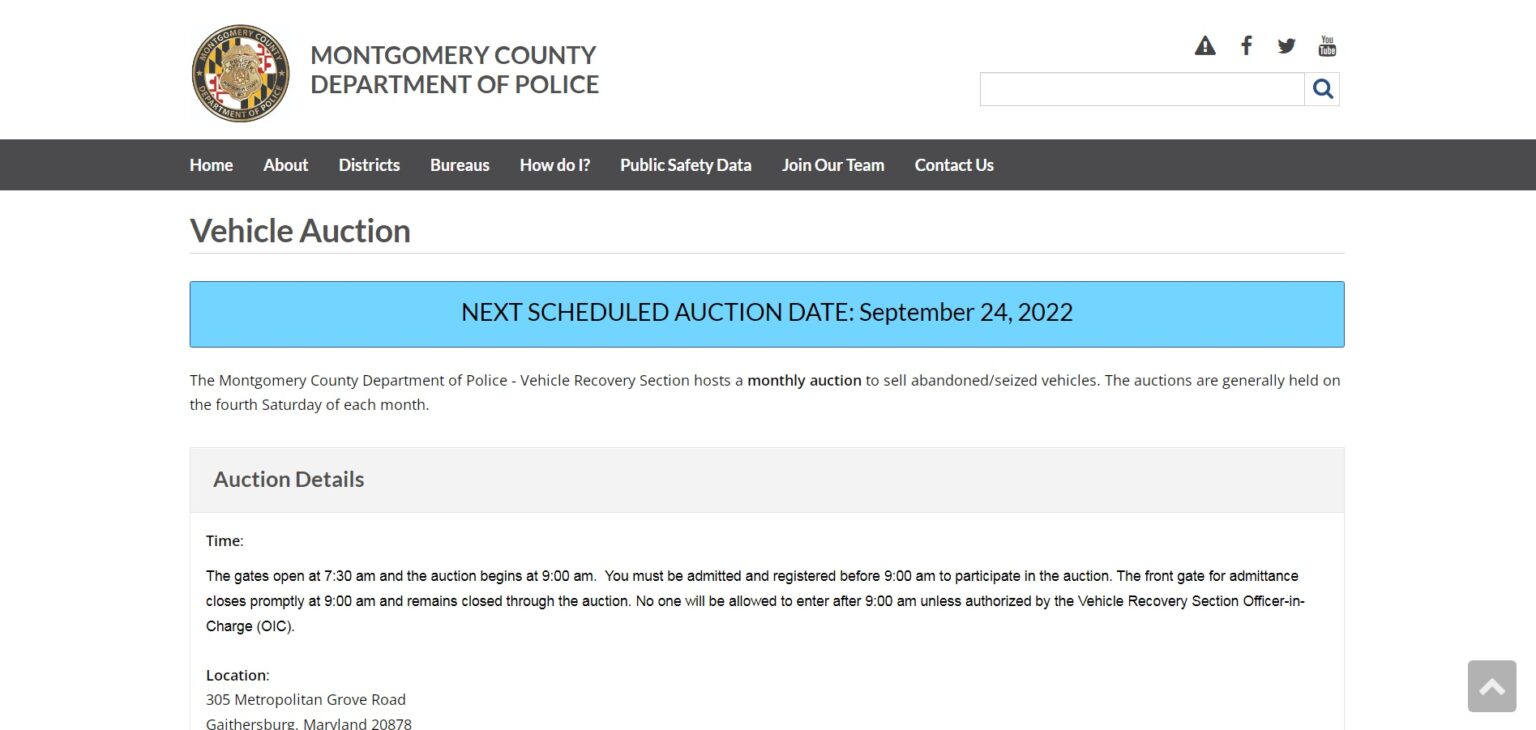Open the About menu

pyautogui.click(x=285, y=165)
